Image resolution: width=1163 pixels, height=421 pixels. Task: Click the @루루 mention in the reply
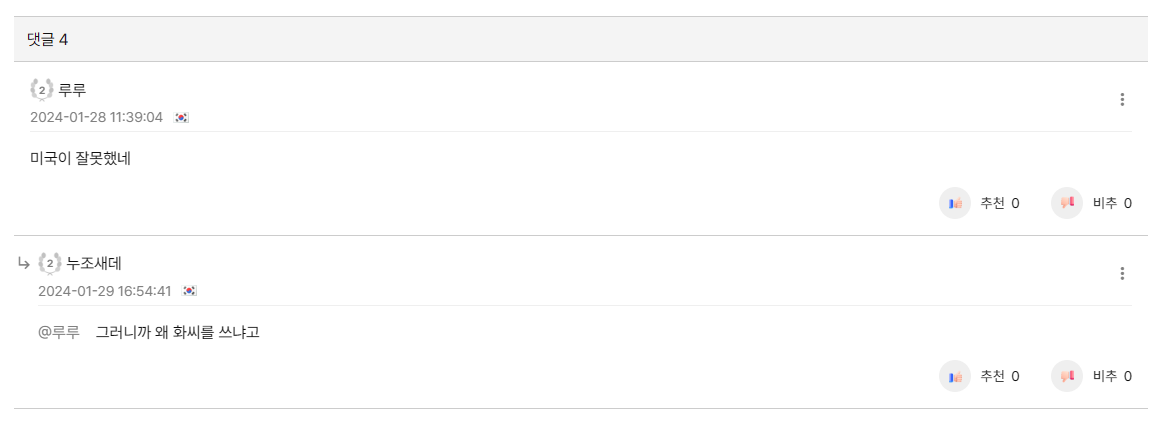tap(59, 333)
